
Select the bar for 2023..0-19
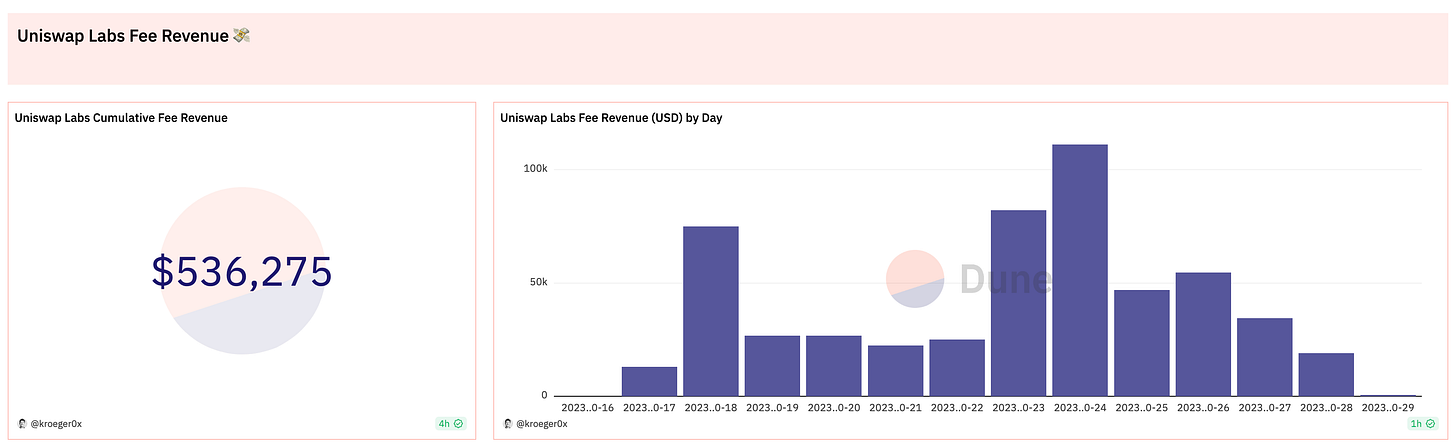coord(772,366)
